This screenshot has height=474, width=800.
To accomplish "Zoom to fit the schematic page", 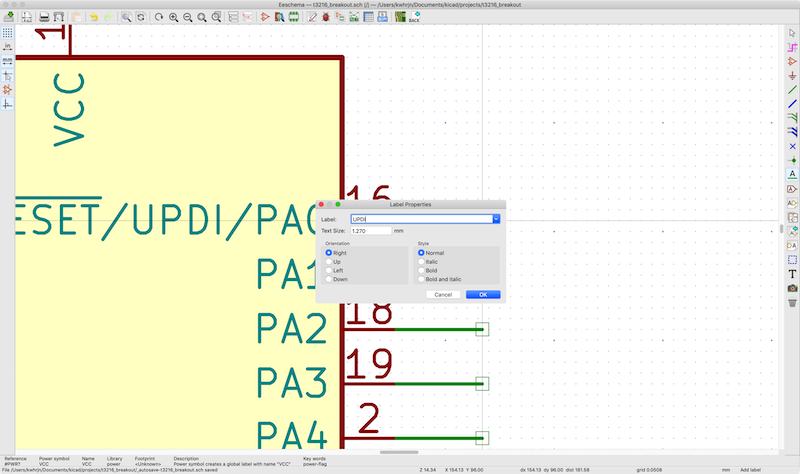I will (202, 17).
